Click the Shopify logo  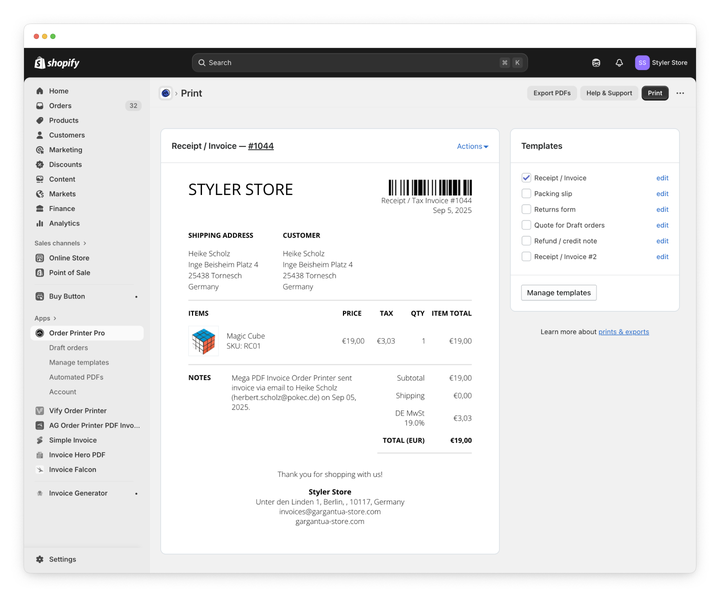point(57,63)
